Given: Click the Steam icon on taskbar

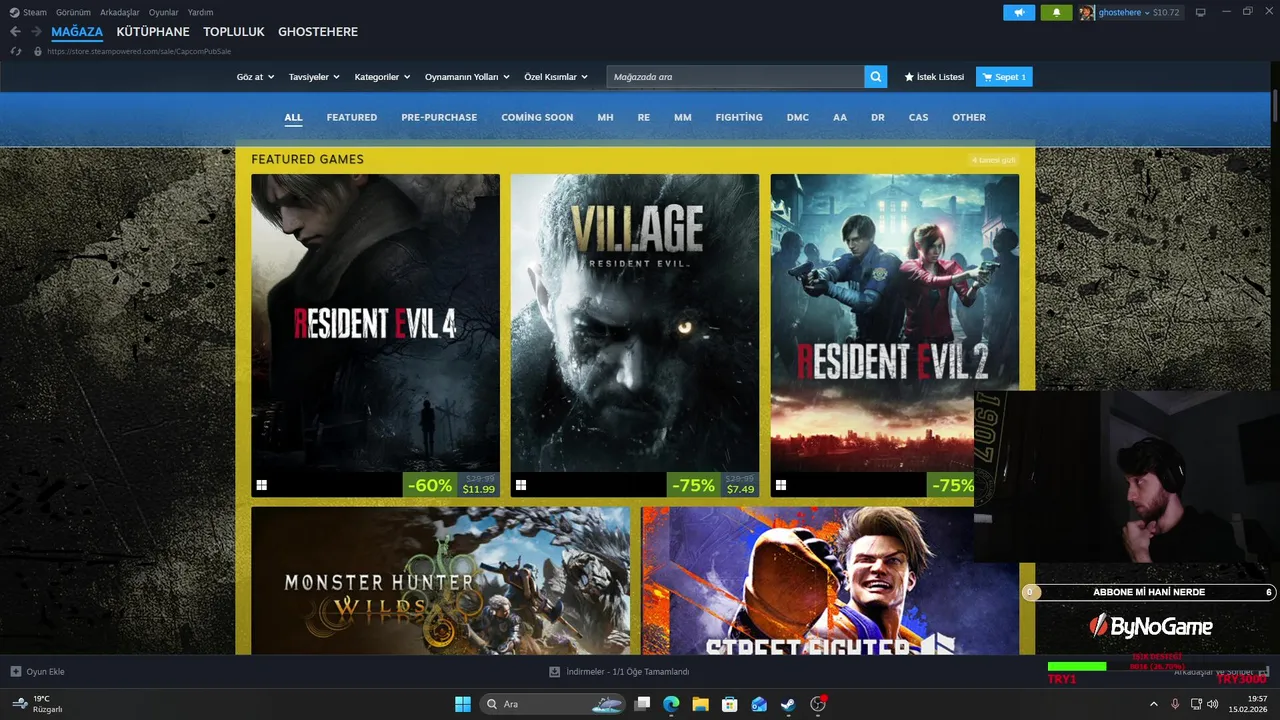Looking at the screenshot, I should click(x=788, y=704).
